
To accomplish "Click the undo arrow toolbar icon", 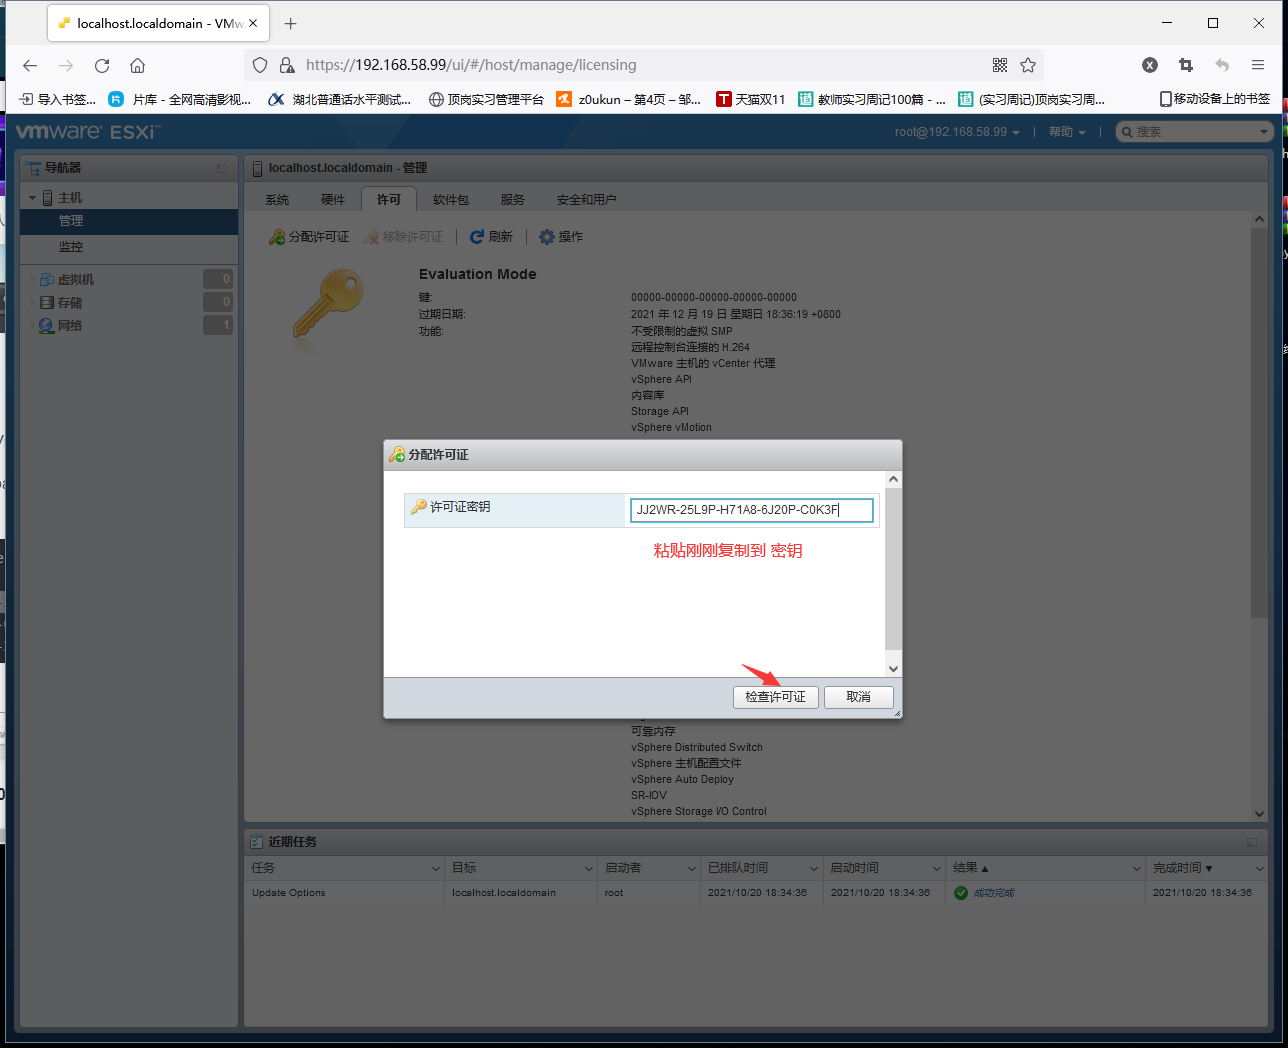I will (x=1222, y=65).
